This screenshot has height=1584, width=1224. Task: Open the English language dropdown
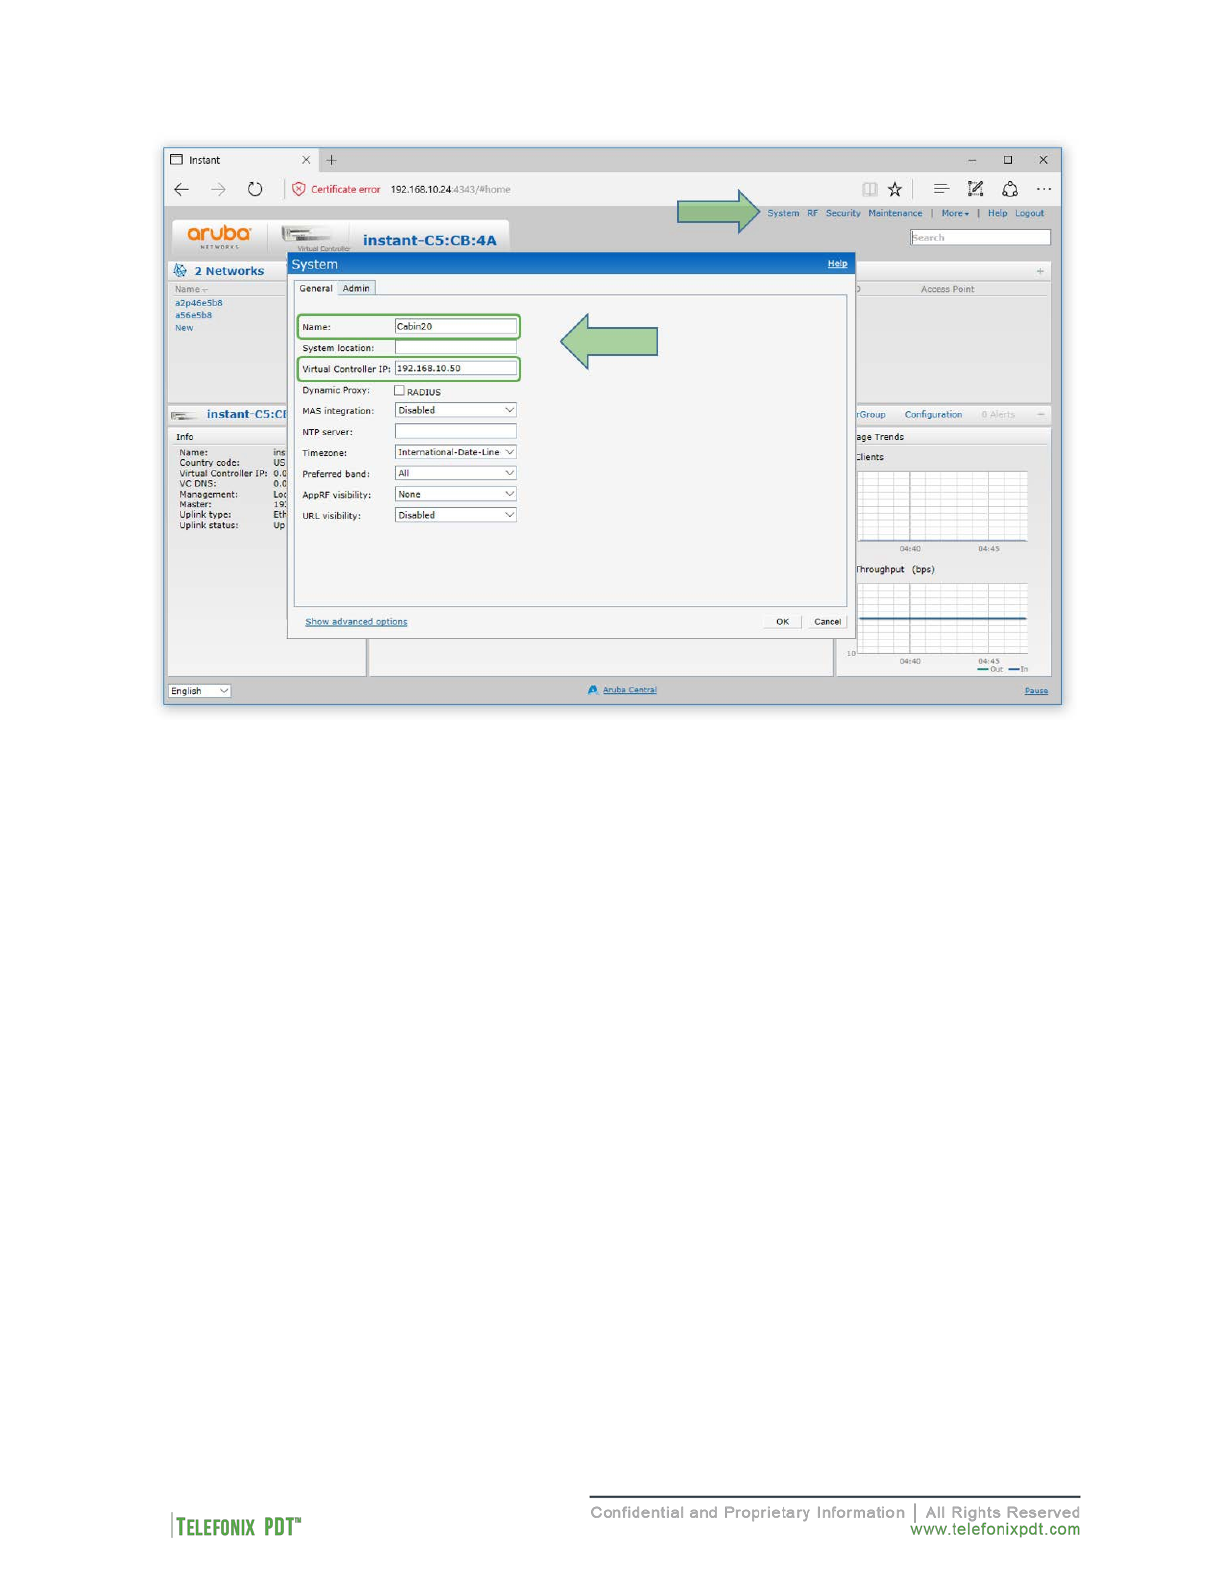[199, 691]
